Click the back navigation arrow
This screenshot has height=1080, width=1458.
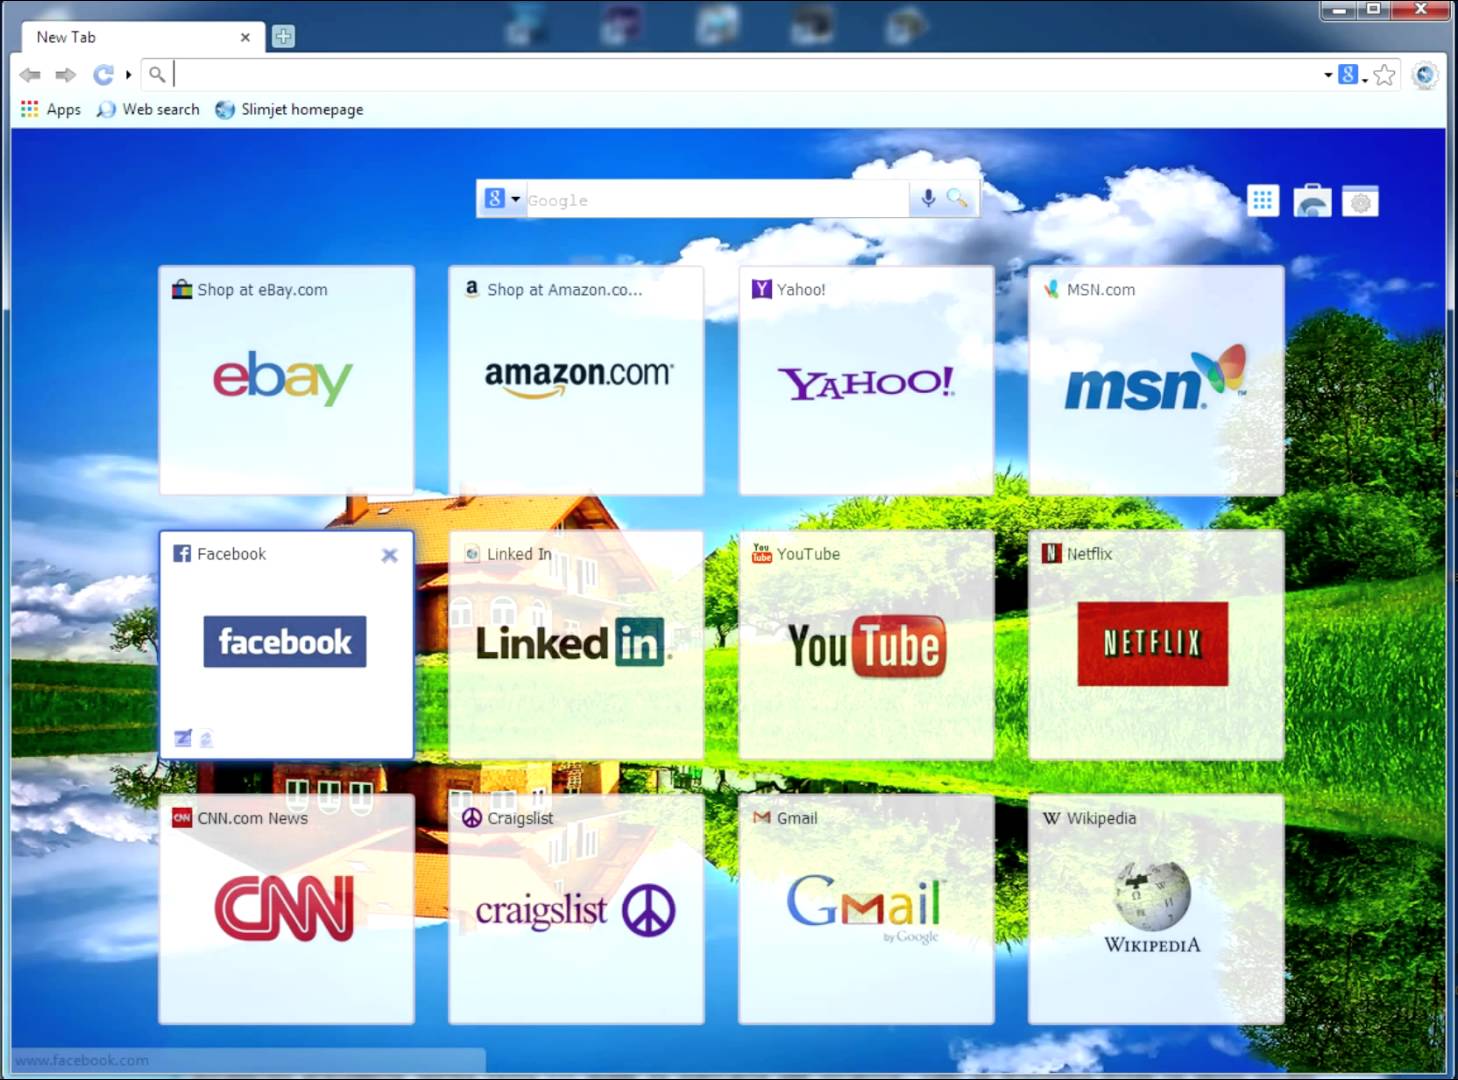[x=30, y=75]
